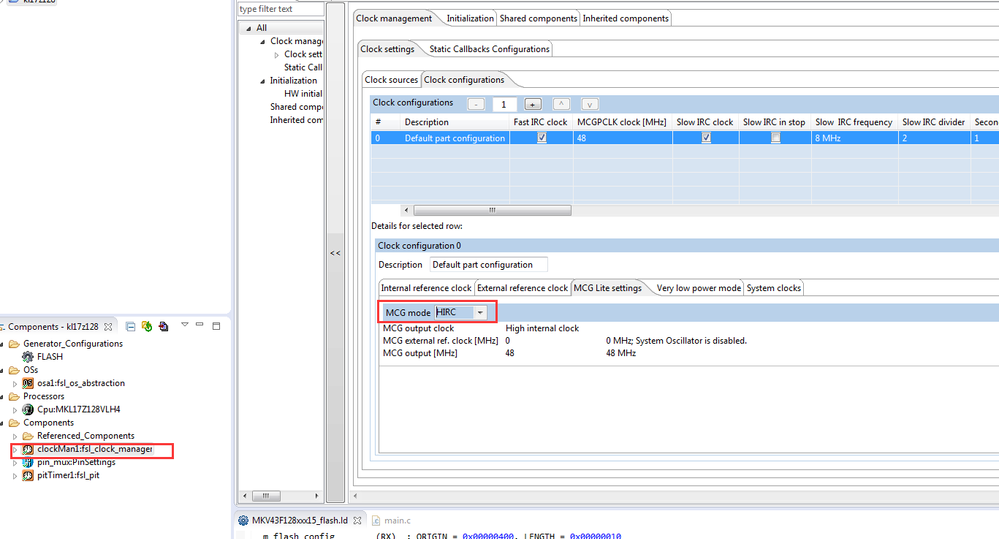The height and width of the screenshot is (539, 999).
Task: Collapse Initialization node in filter tree
Action: tap(262, 81)
